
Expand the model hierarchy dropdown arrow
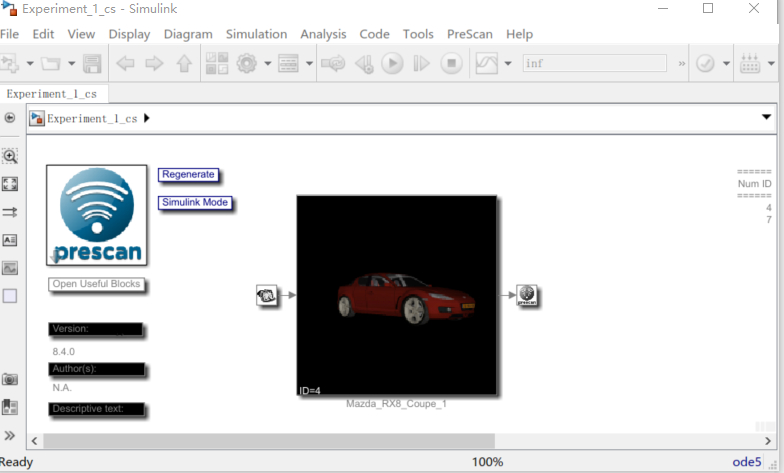point(766,117)
